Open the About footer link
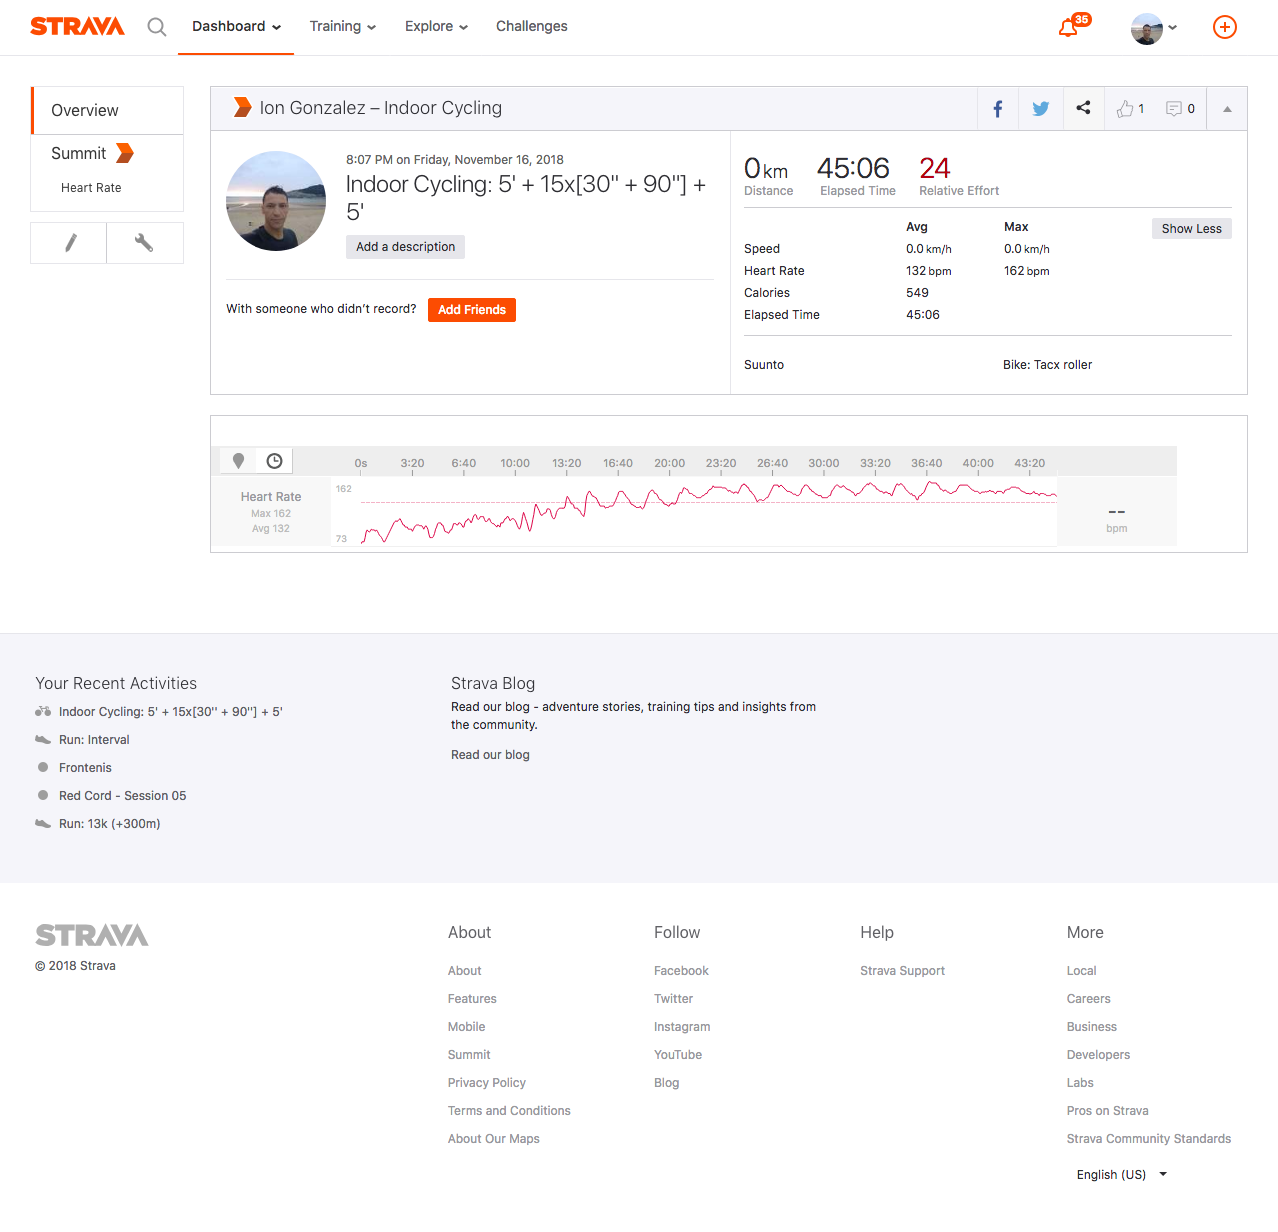Viewport: 1278px width, 1232px height. click(x=465, y=971)
